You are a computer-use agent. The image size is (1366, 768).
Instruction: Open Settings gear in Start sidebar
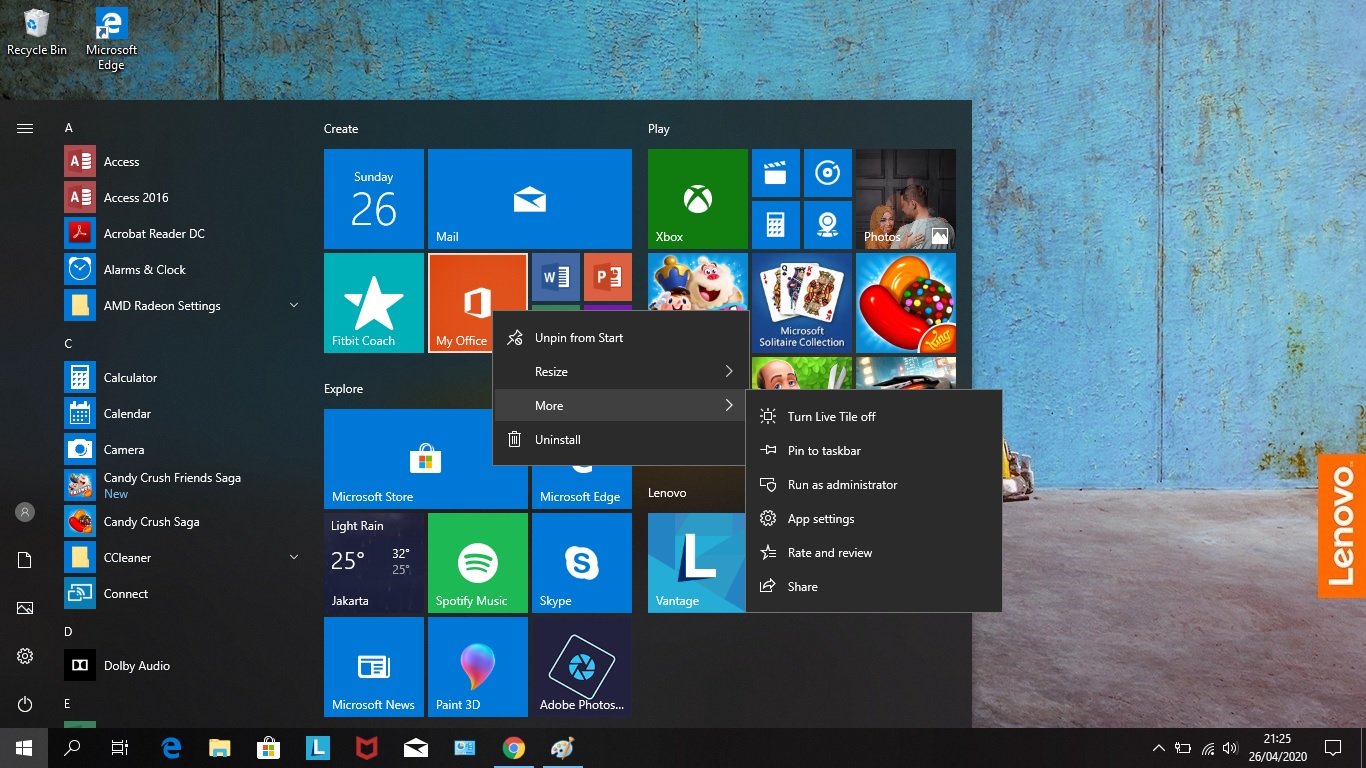point(25,656)
